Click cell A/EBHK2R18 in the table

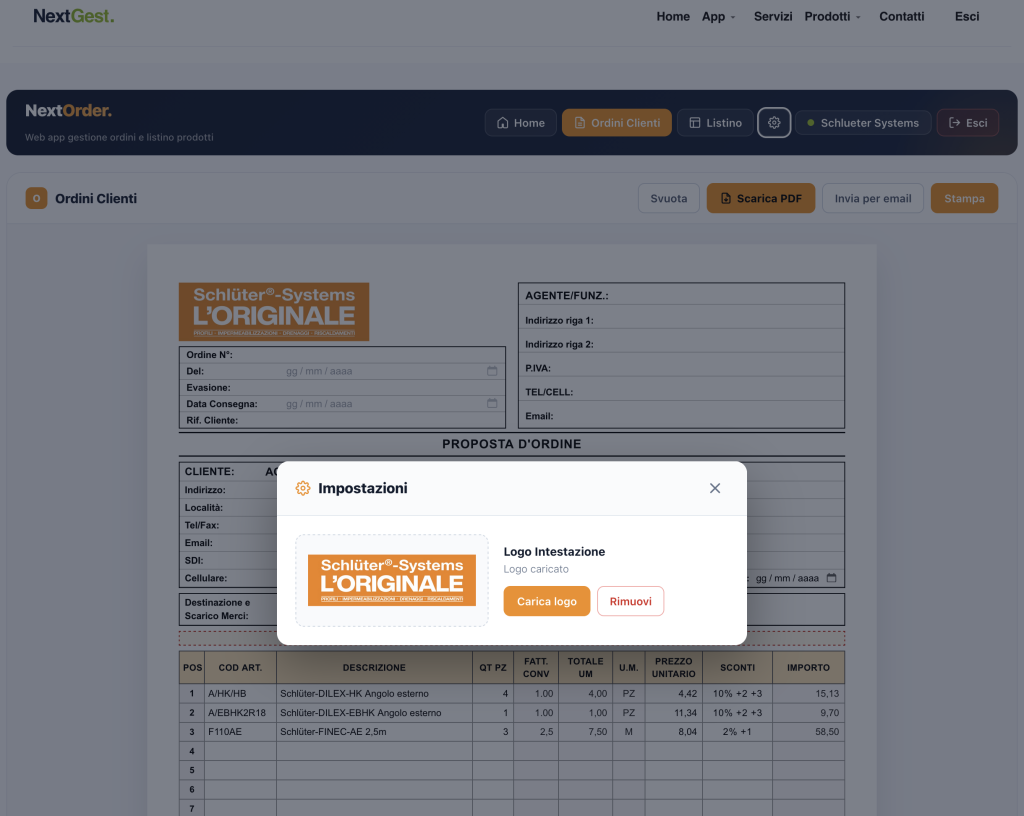click(240, 713)
